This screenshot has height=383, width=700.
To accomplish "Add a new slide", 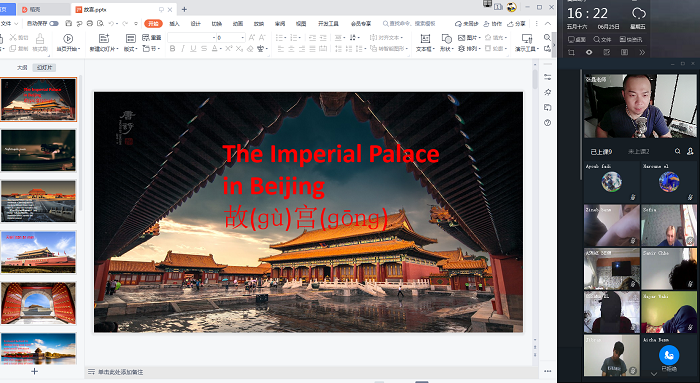I will click(104, 42).
